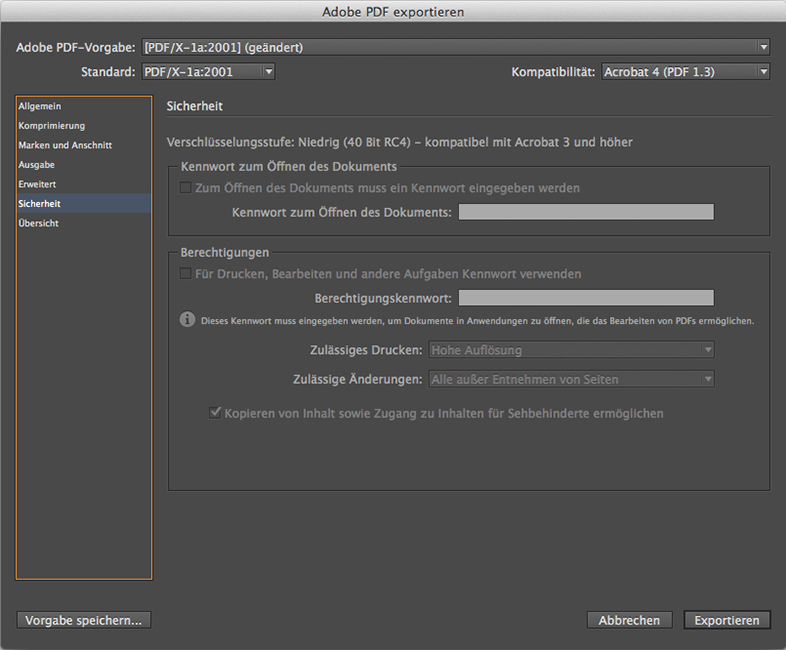Toggle password for printing and editing checkbox
Viewport: 786px width, 650px height.
coord(185,274)
